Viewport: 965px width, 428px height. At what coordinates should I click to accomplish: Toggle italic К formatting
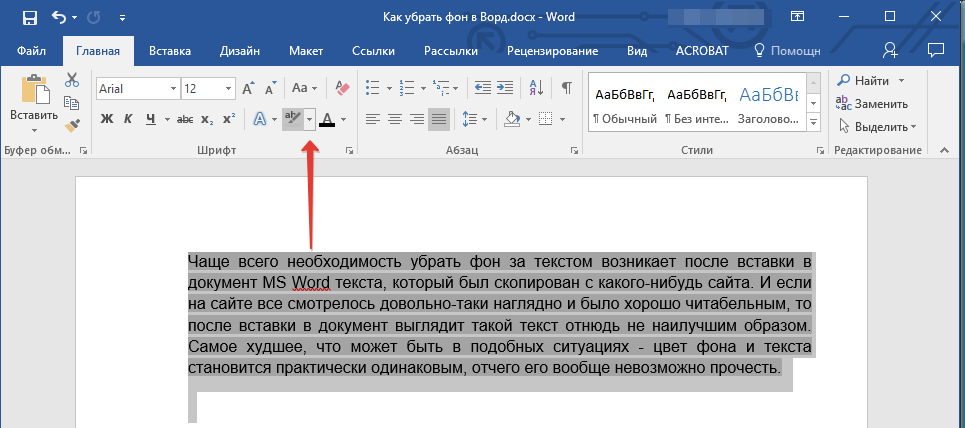coord(129,119)
